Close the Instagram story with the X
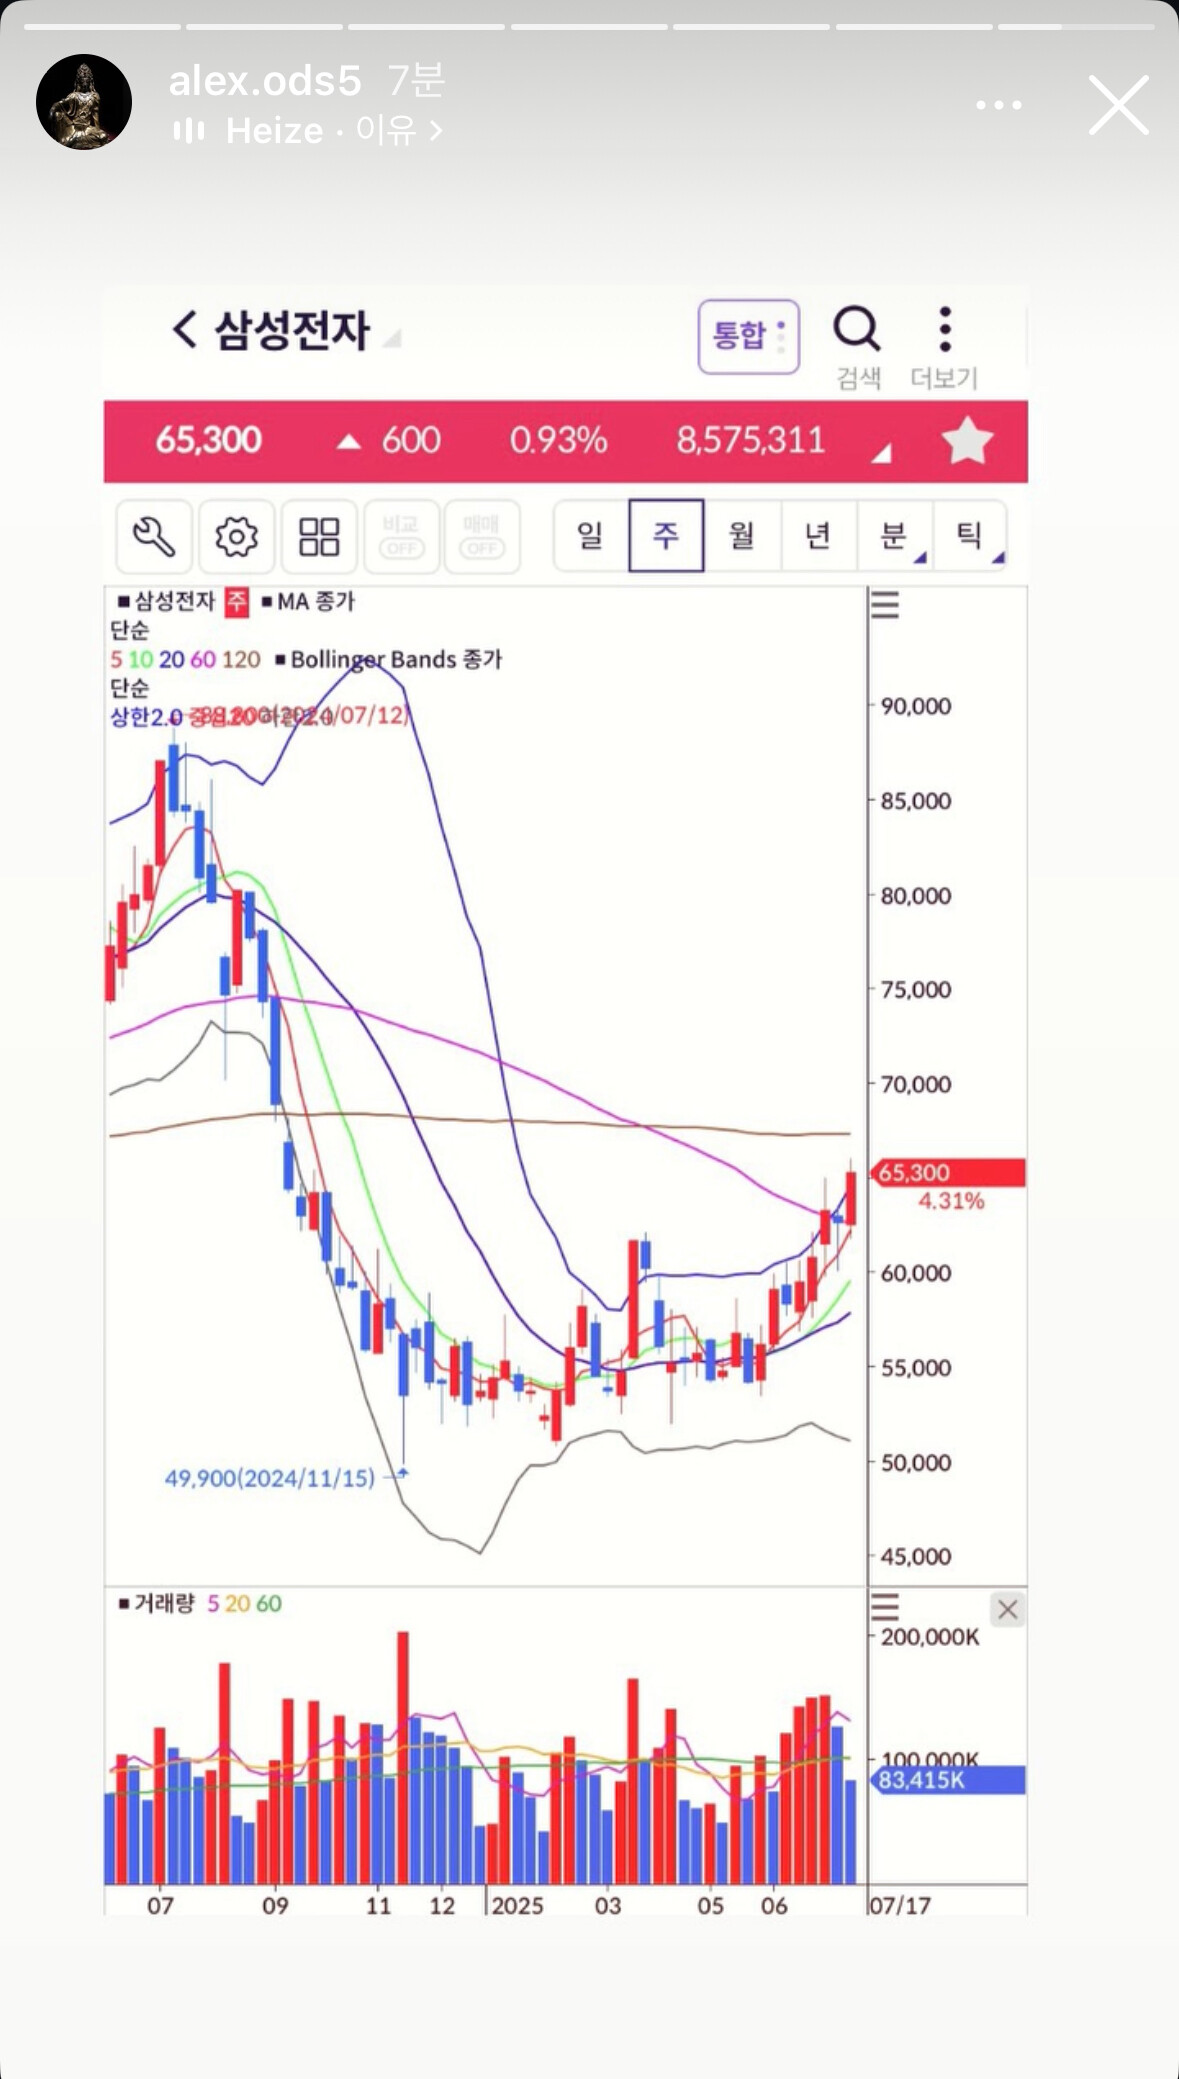 click(x=1118, y=105)
